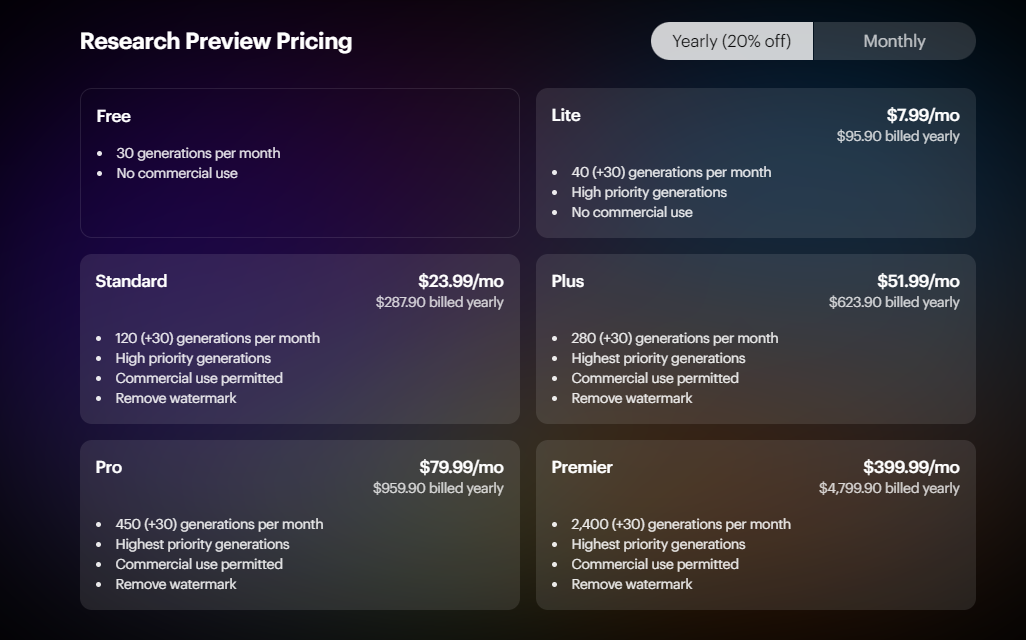This screenshot has width=1026, height=640.
Task: Select the Premier plan heading
Action: 582,467
